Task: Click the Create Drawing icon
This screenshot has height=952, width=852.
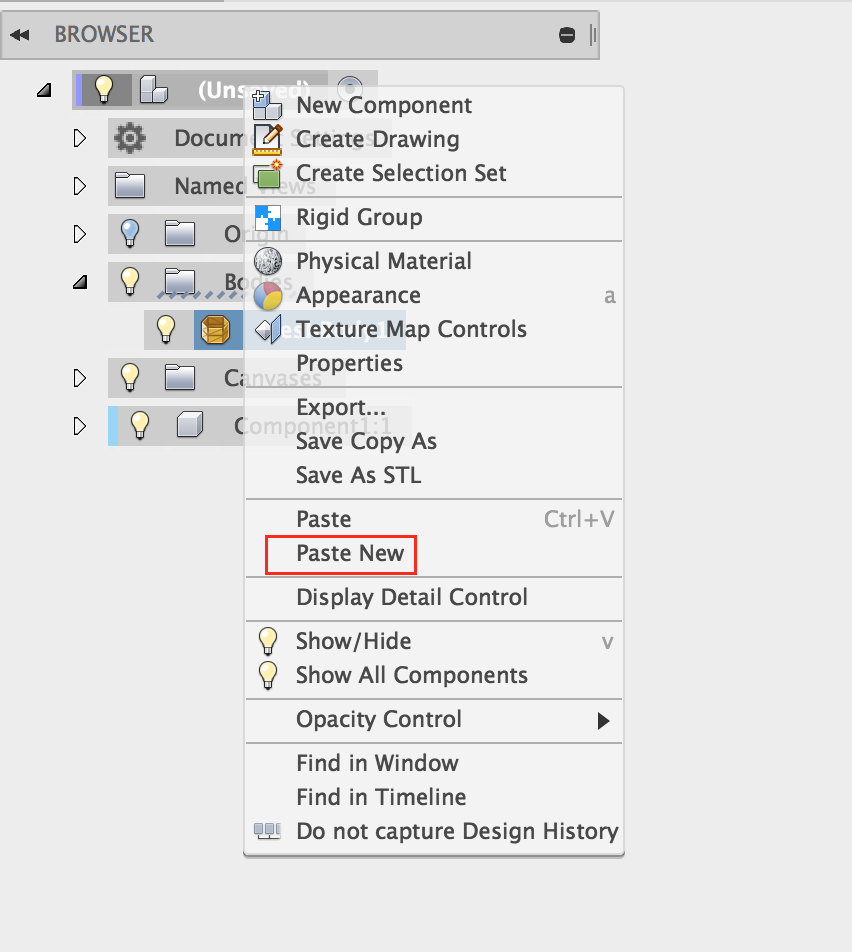Action: click(x=268, y=139)
